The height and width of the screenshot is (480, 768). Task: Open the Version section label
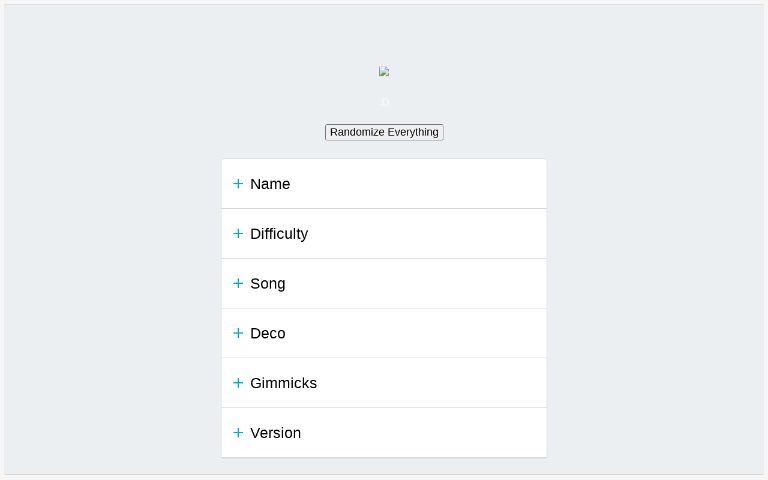click(x=276, y=433)
